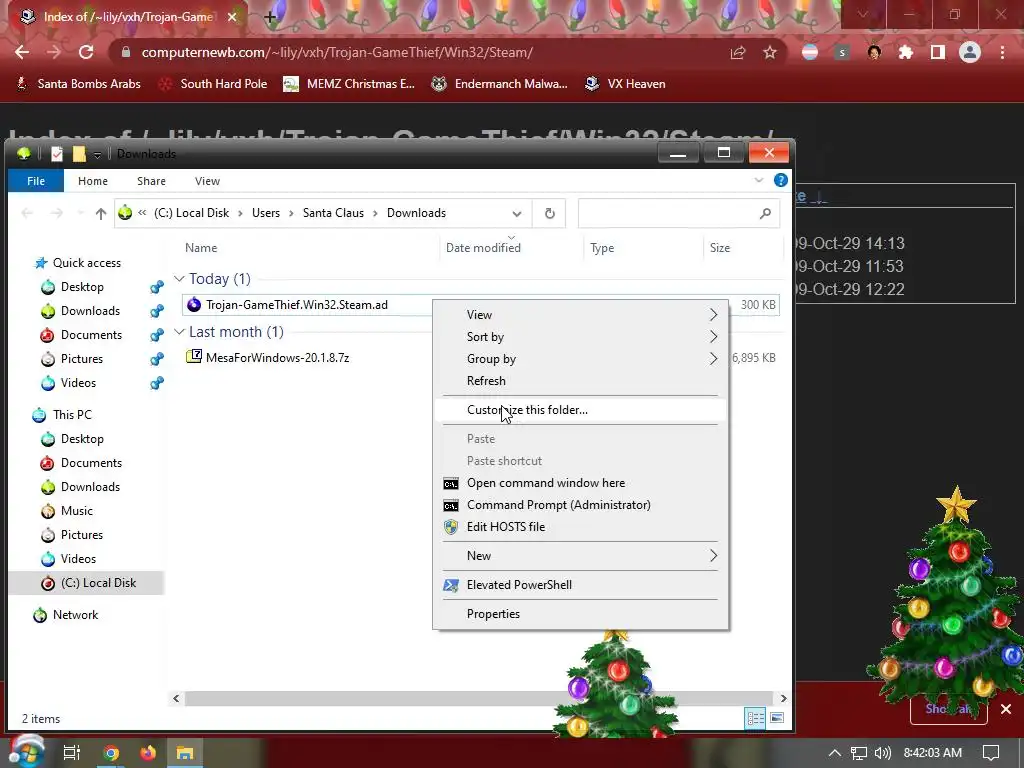Open a new Chrome tab
This screenshot has width=1024, height=768.
click(270, 17)
